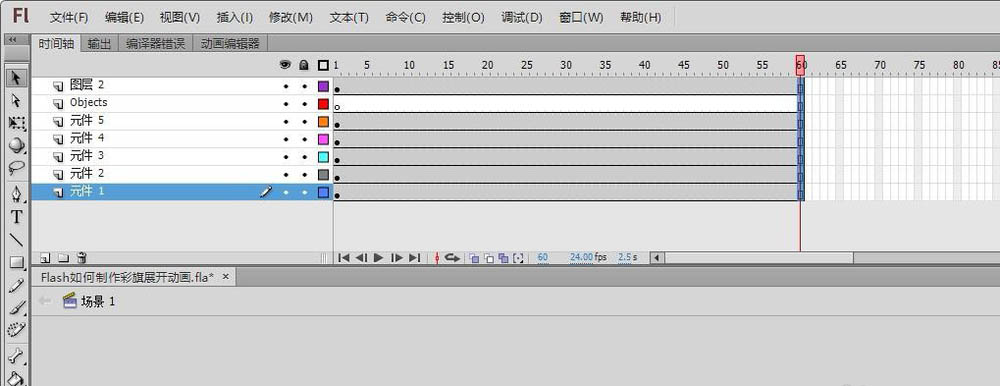The height and width of the screenshot is (386, 1000).
Task: Select the Pencil tool
Action: point(16,285)
